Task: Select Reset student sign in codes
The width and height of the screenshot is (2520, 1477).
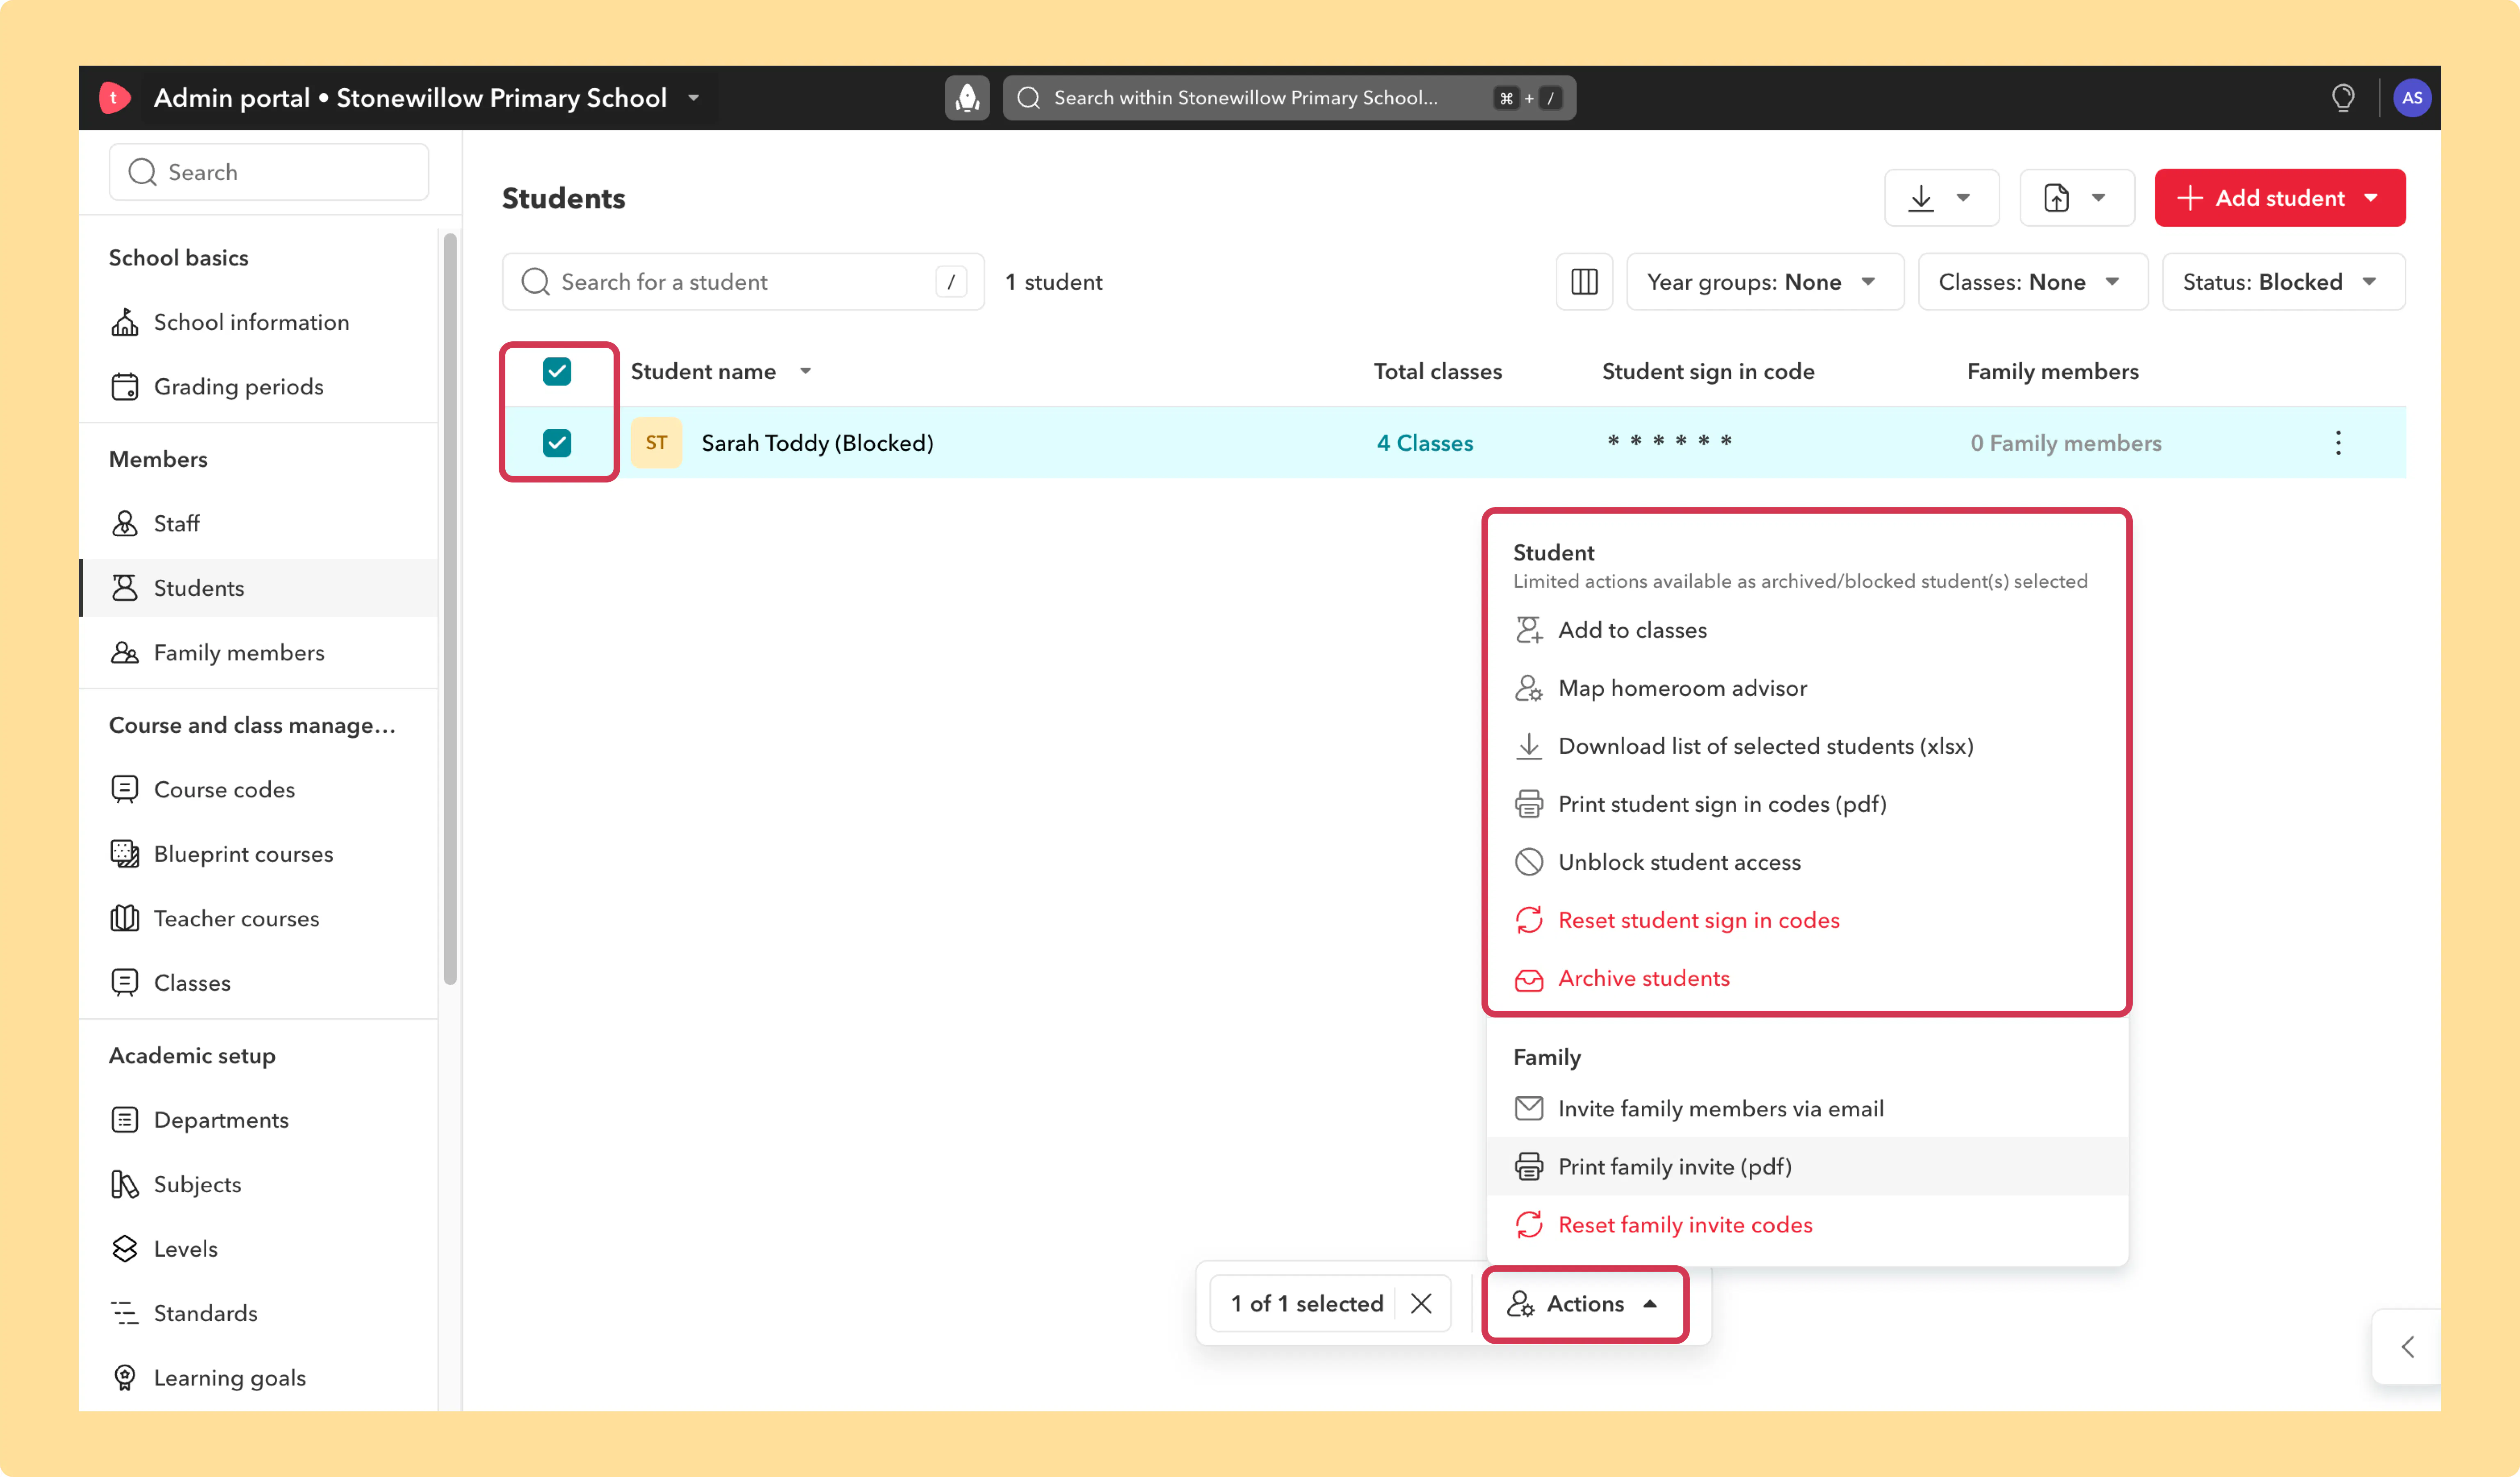Action: tap(1807, 920)
